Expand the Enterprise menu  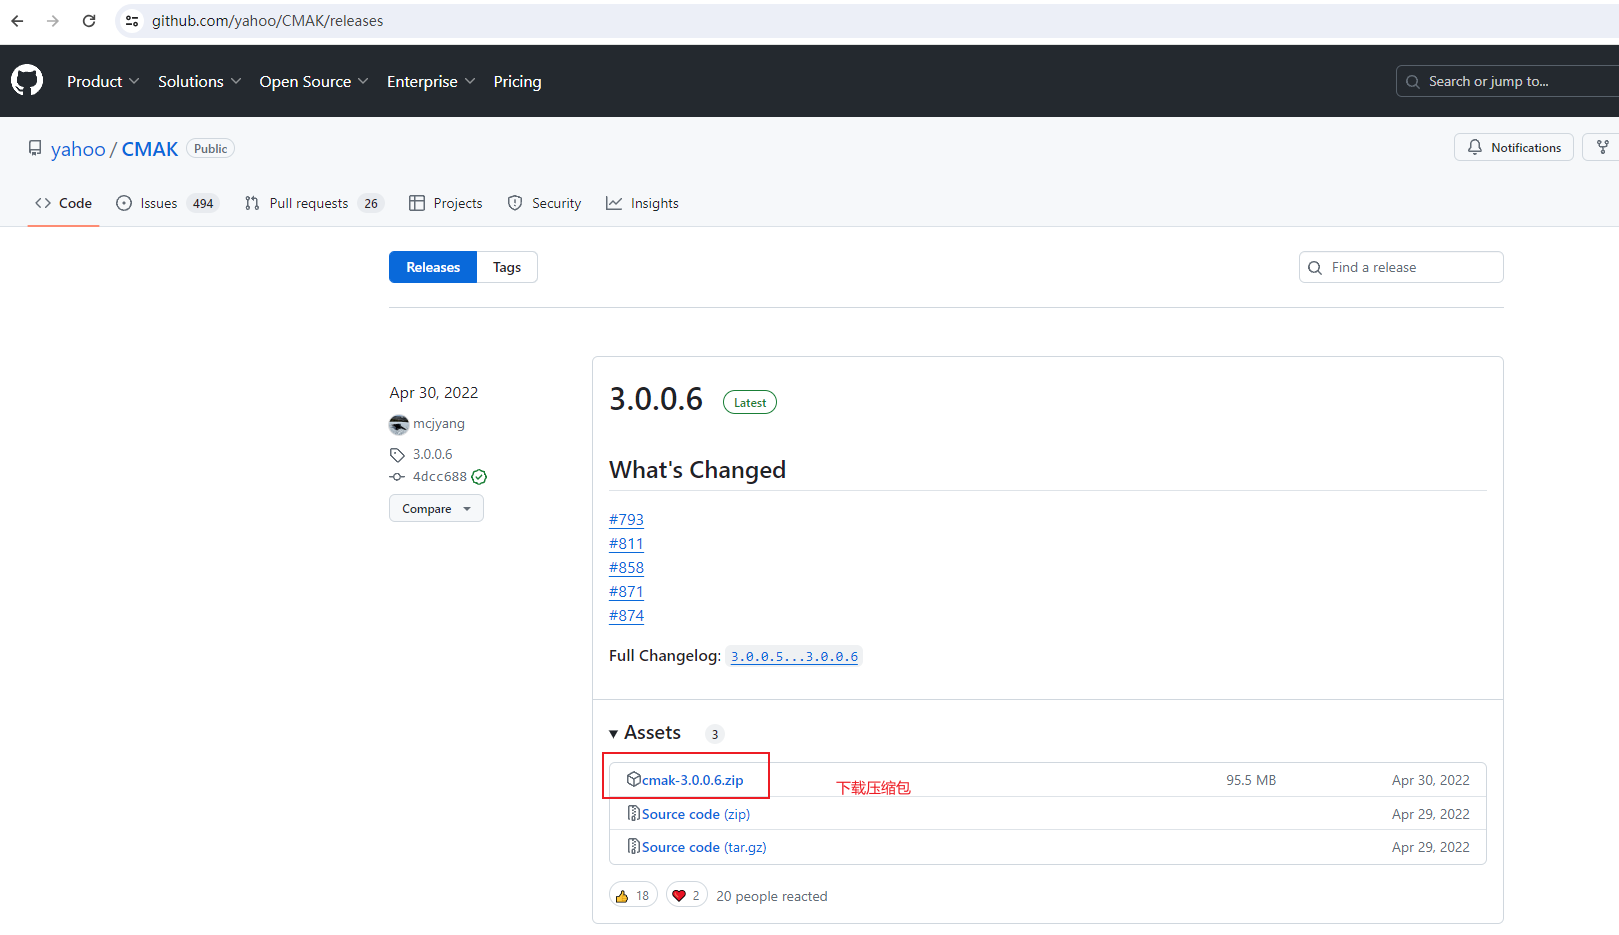click(431, 81)
